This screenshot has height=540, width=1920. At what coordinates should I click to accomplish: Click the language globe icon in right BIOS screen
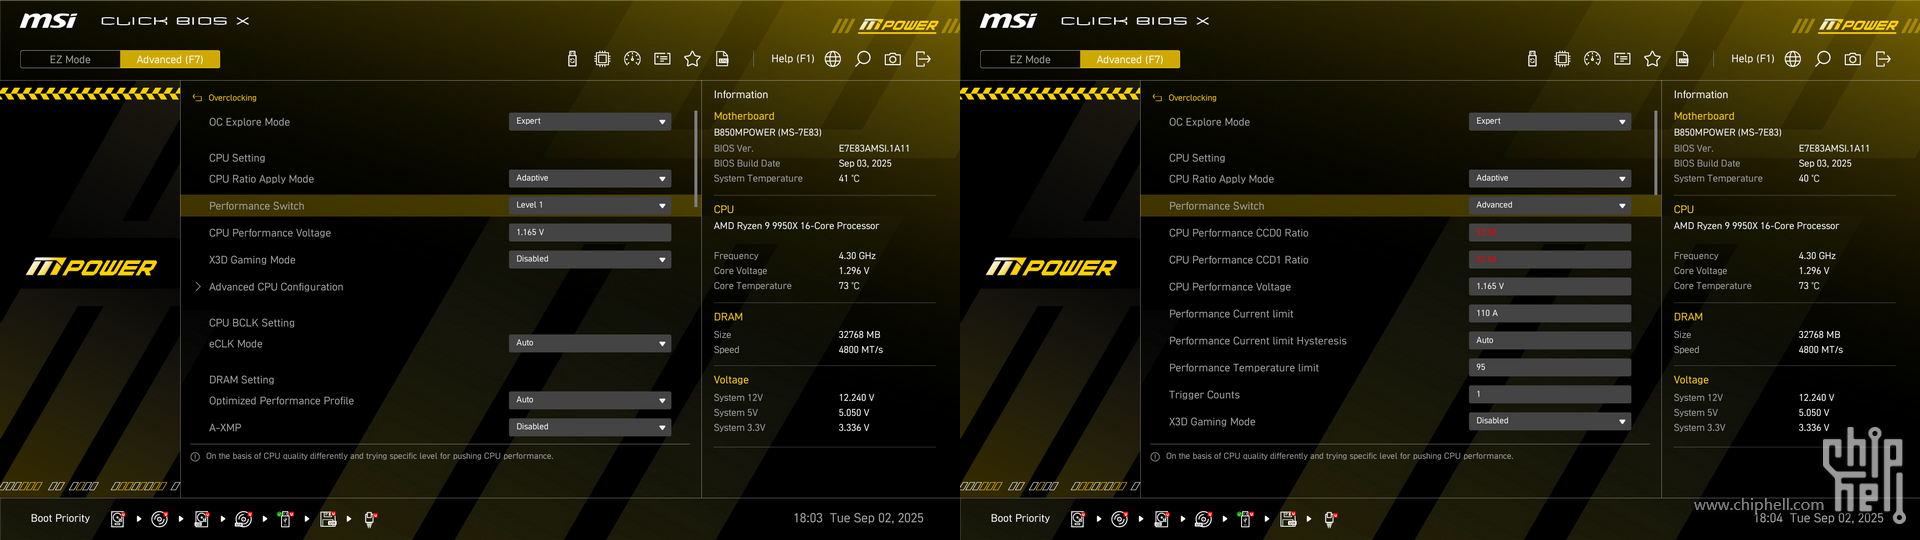click(1793, 59)
